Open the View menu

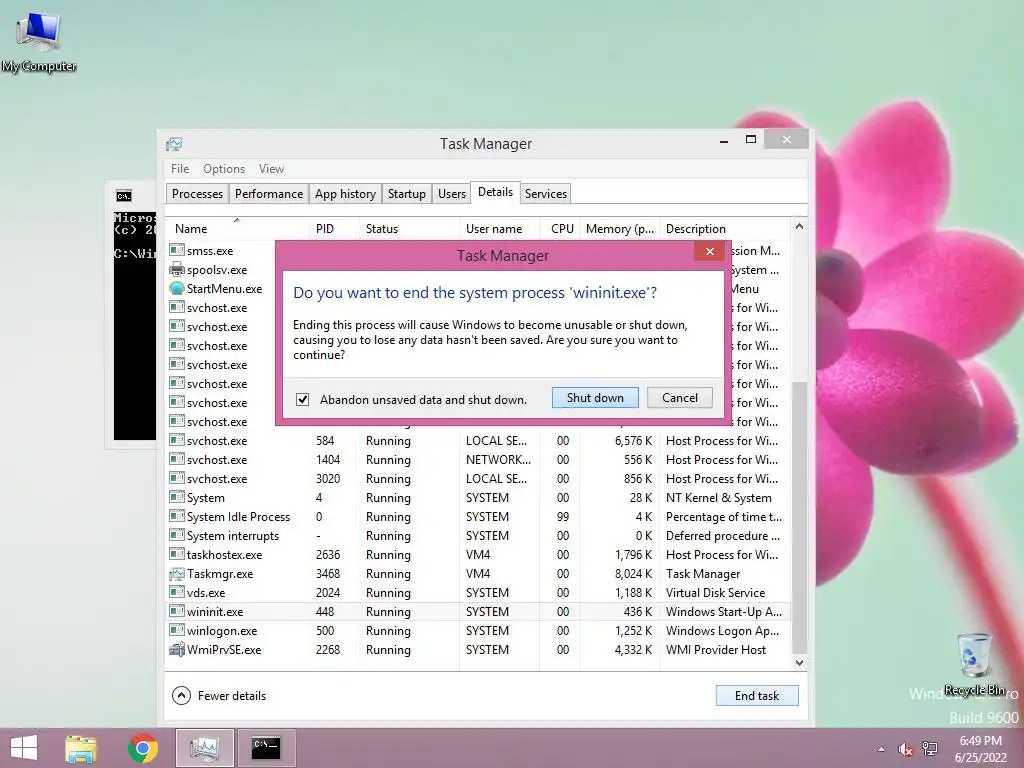[x=271, y=168]
